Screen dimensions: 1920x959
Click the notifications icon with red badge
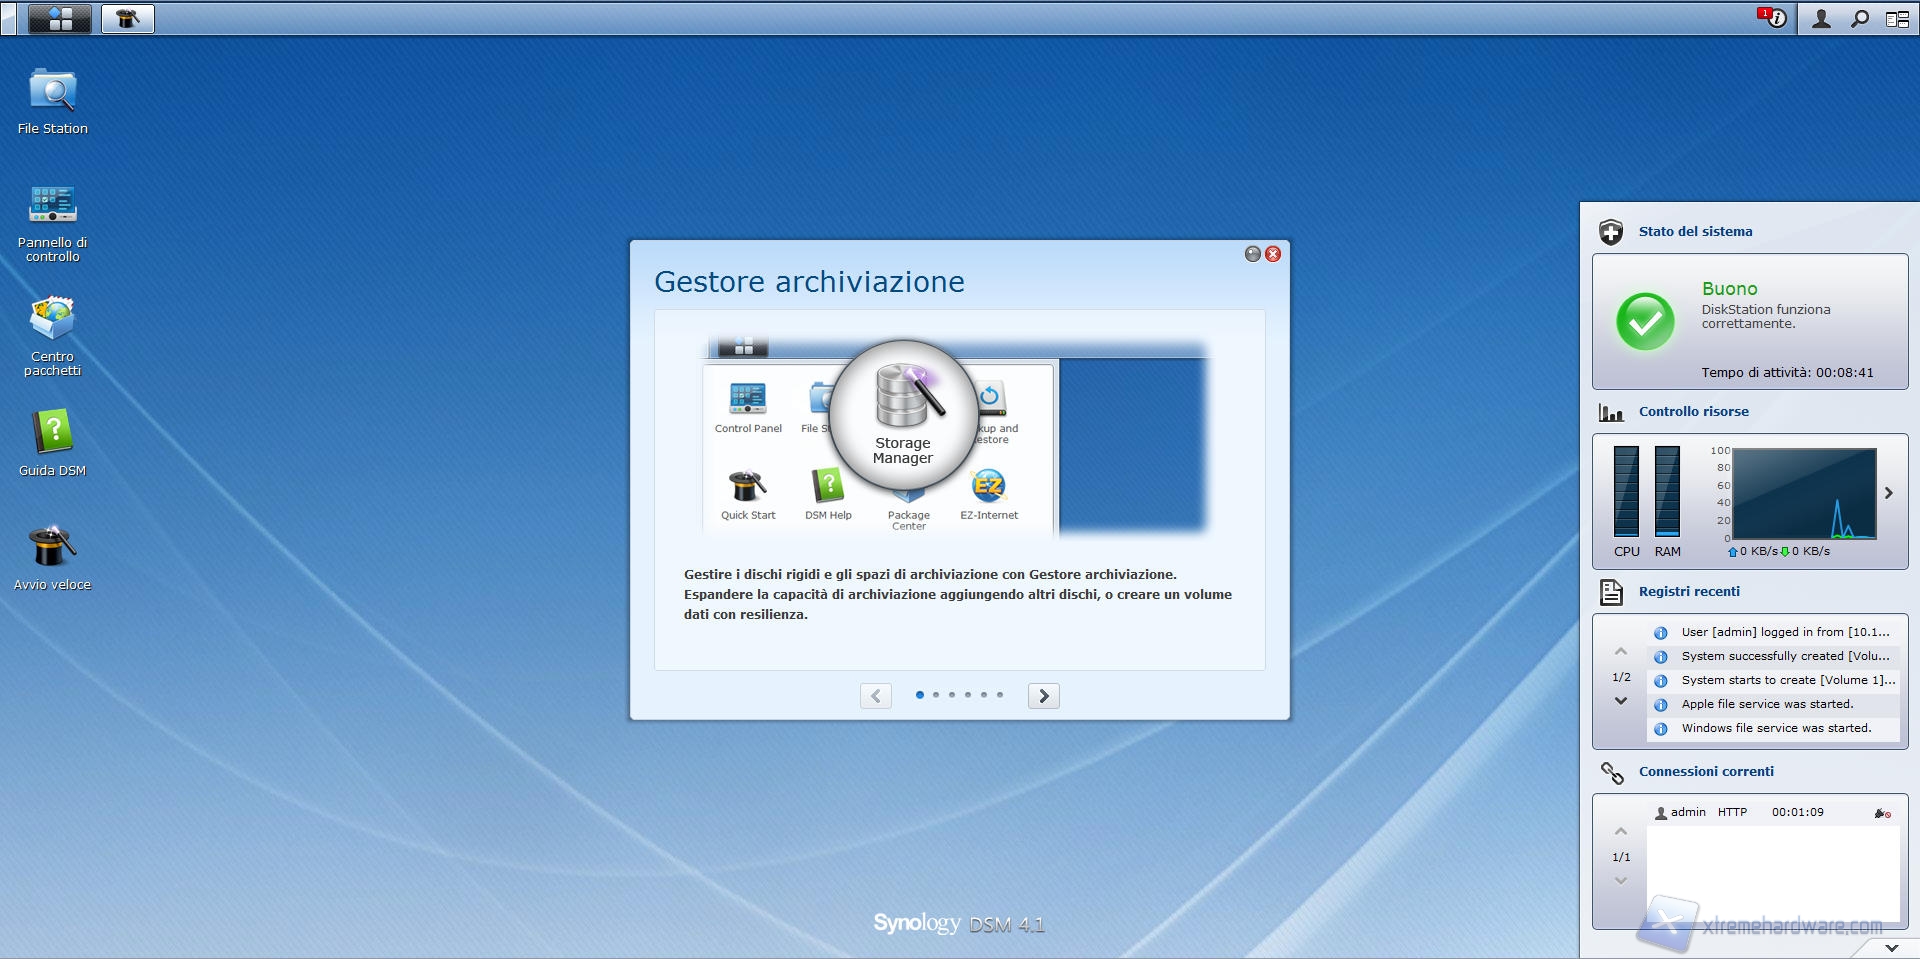coord(1773,18)
